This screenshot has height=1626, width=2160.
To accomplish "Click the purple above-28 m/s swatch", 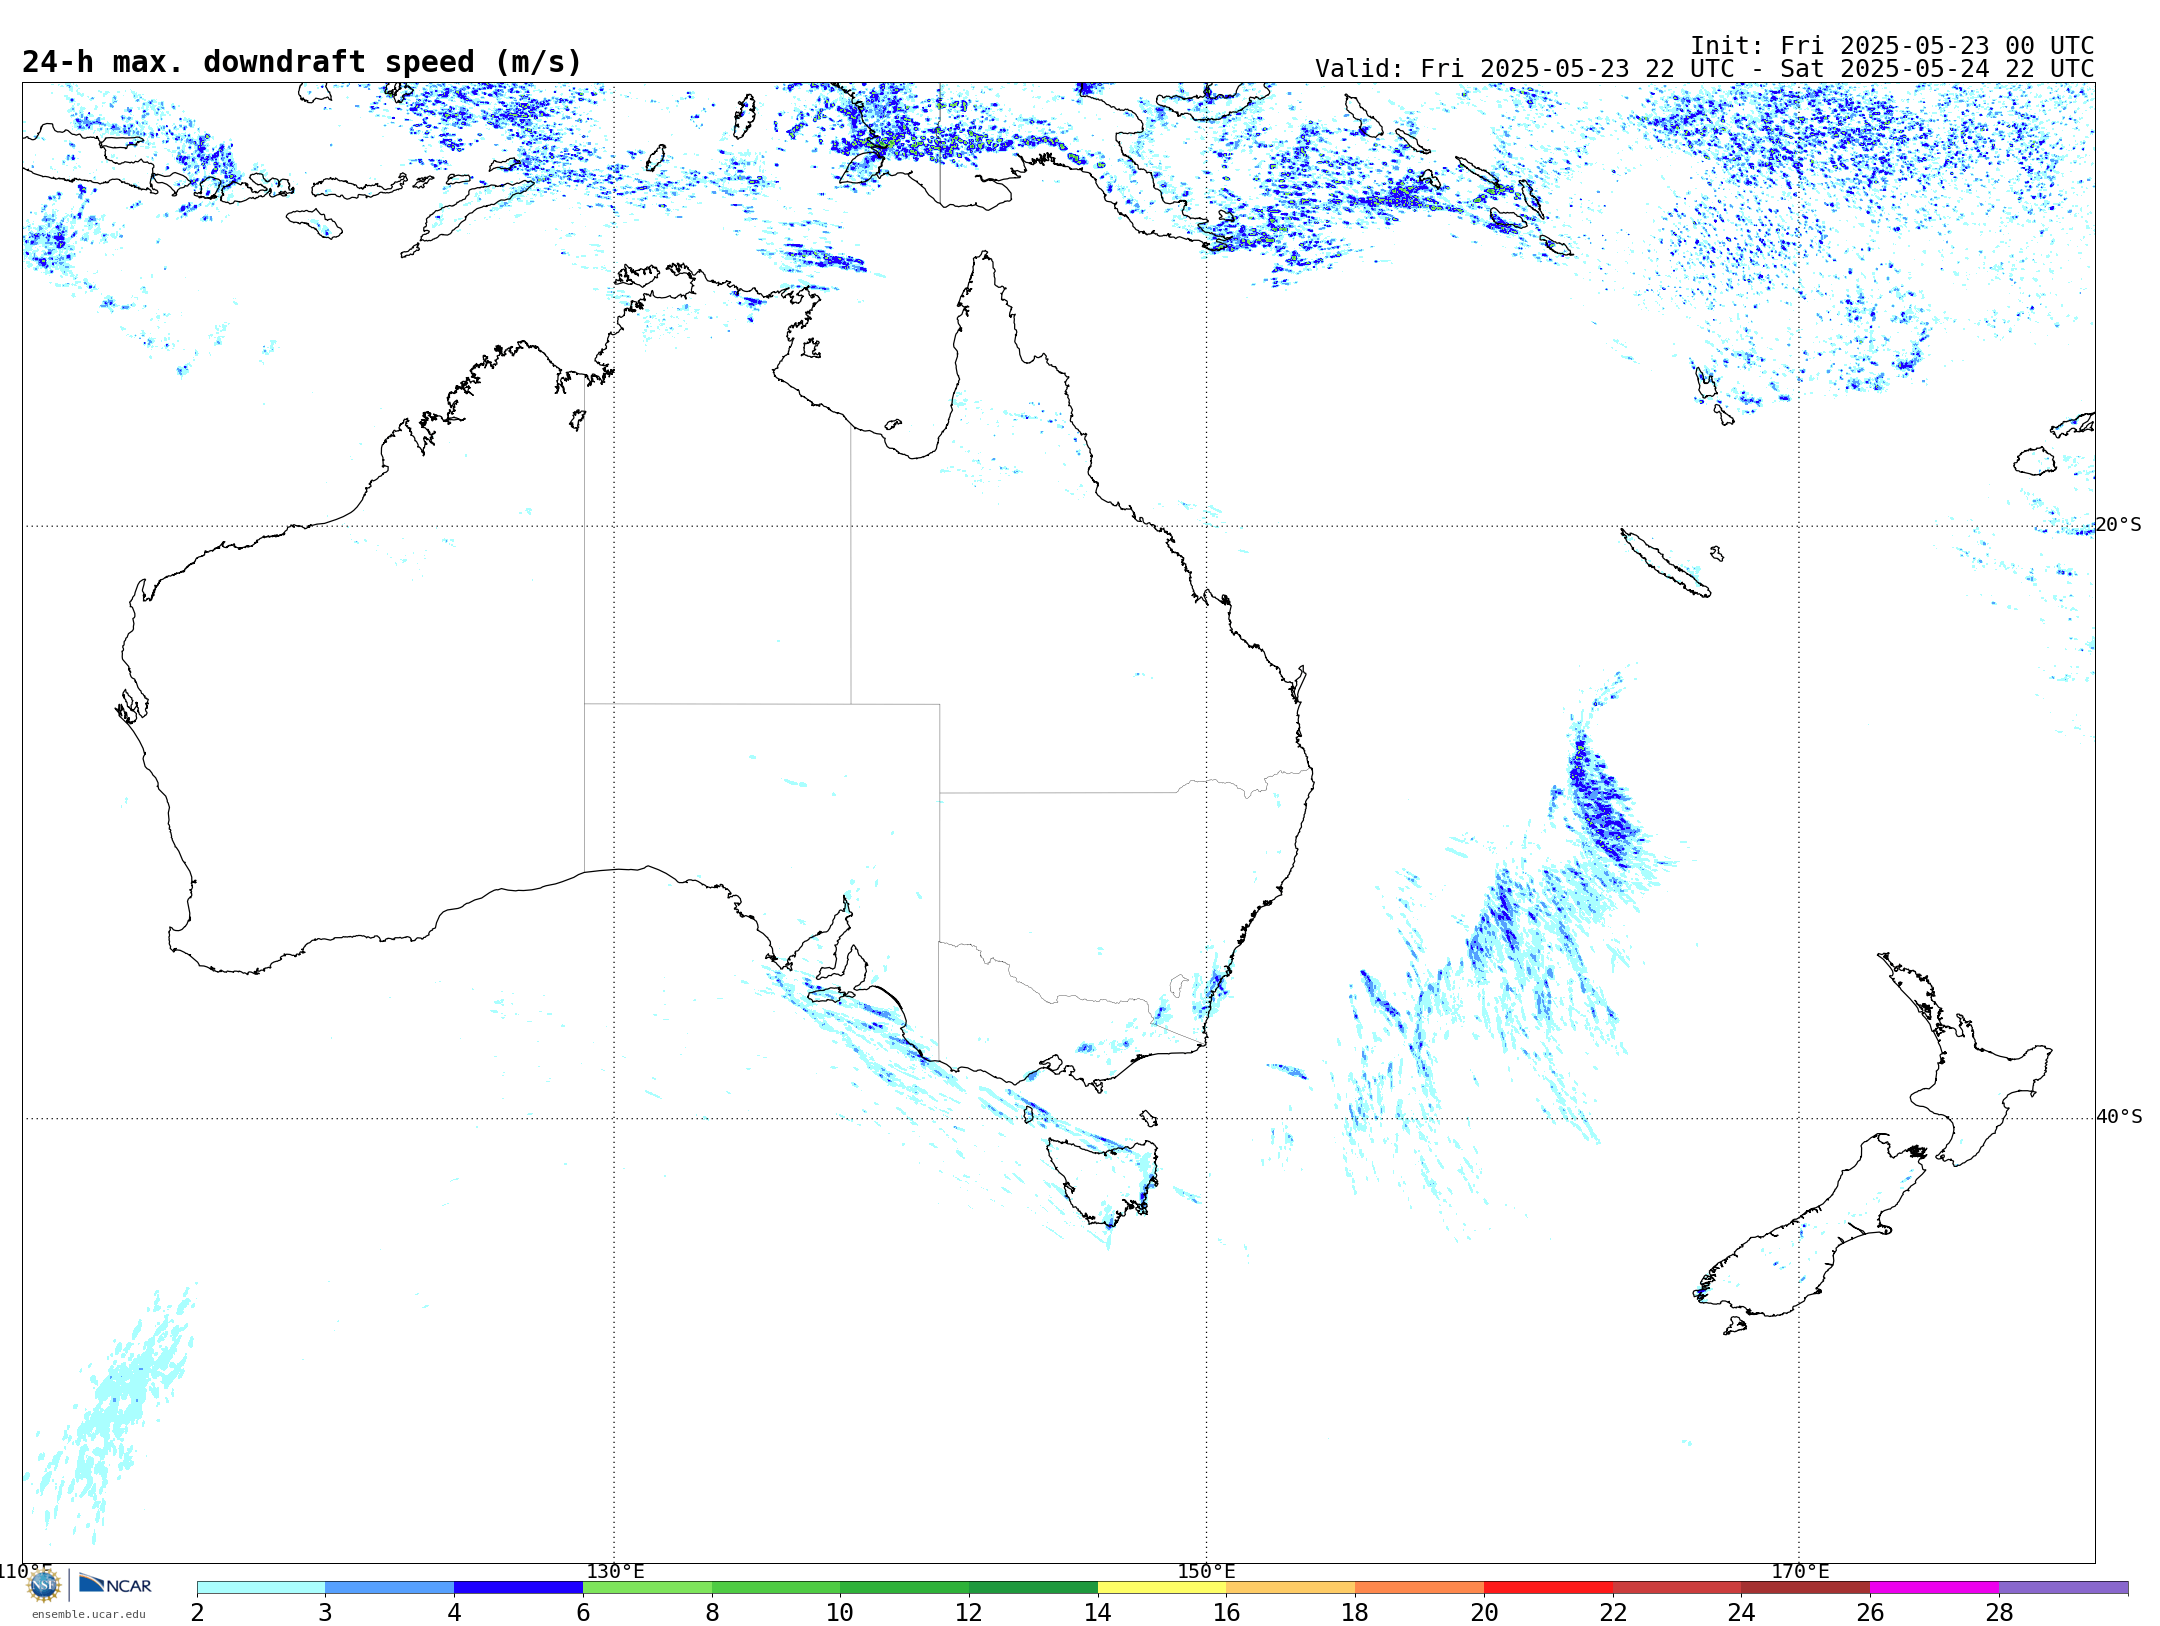I will tap(2064, 1588).
